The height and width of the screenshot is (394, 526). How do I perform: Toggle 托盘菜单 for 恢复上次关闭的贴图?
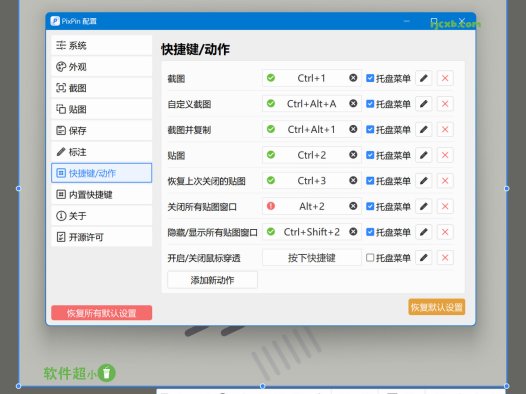coord(370,181)
